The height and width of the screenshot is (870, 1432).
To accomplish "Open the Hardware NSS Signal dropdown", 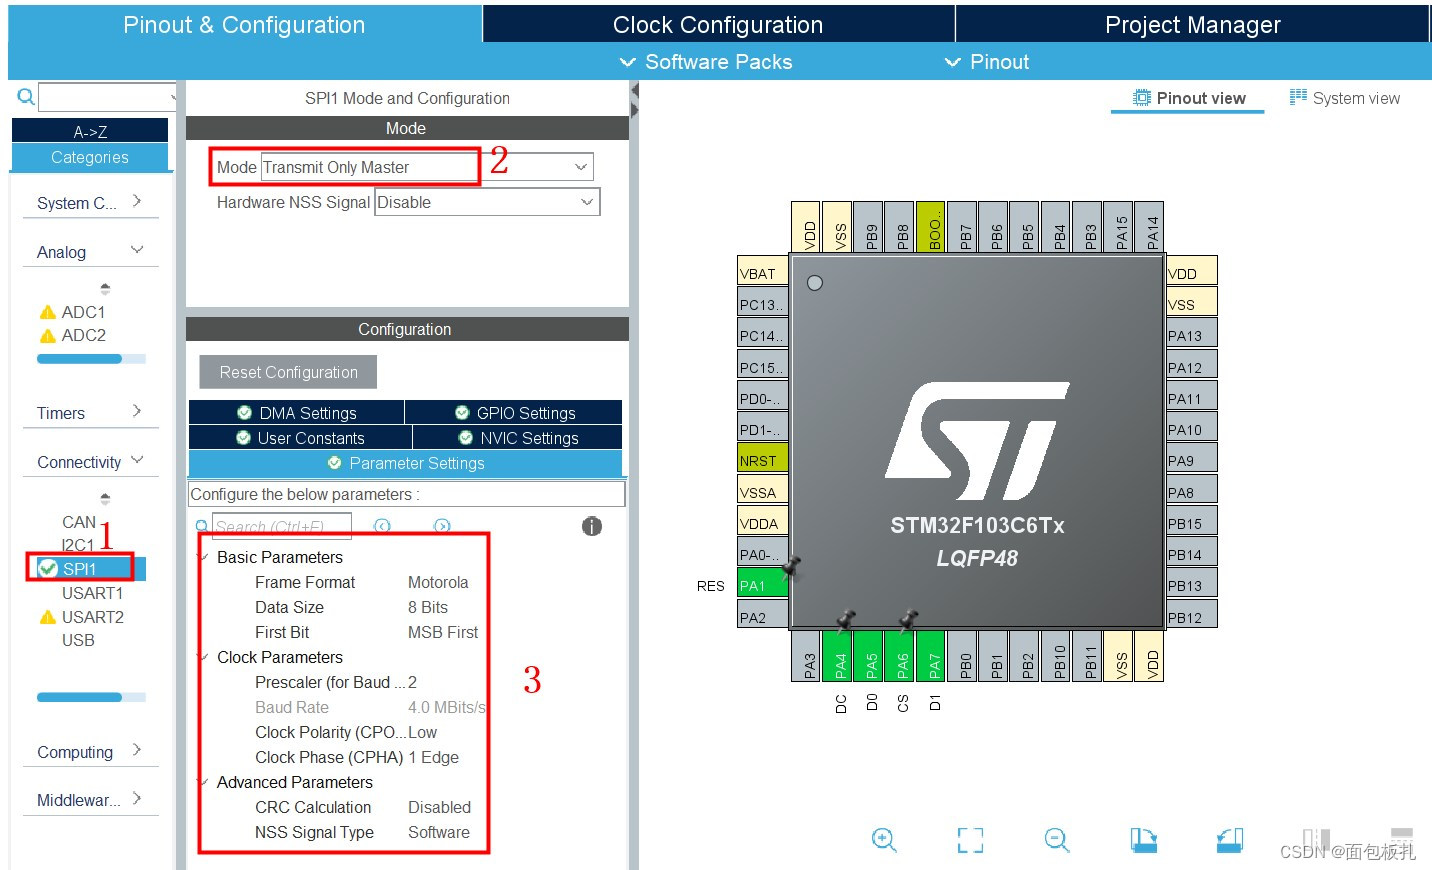I will 587,202.
